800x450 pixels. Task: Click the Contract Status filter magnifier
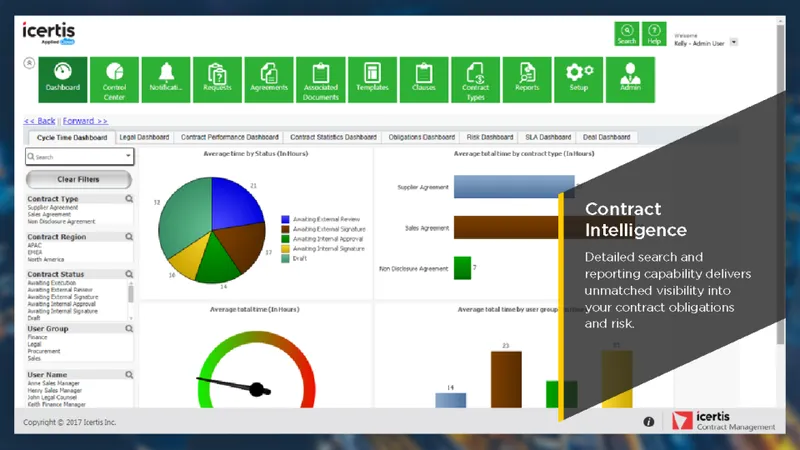click(x=129, y=274)
